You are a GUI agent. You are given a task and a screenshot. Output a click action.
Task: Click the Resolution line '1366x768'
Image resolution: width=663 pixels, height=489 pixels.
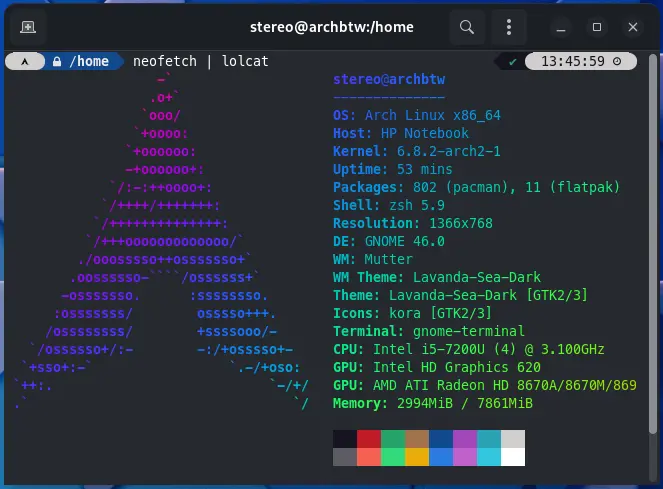pos(413,223)
